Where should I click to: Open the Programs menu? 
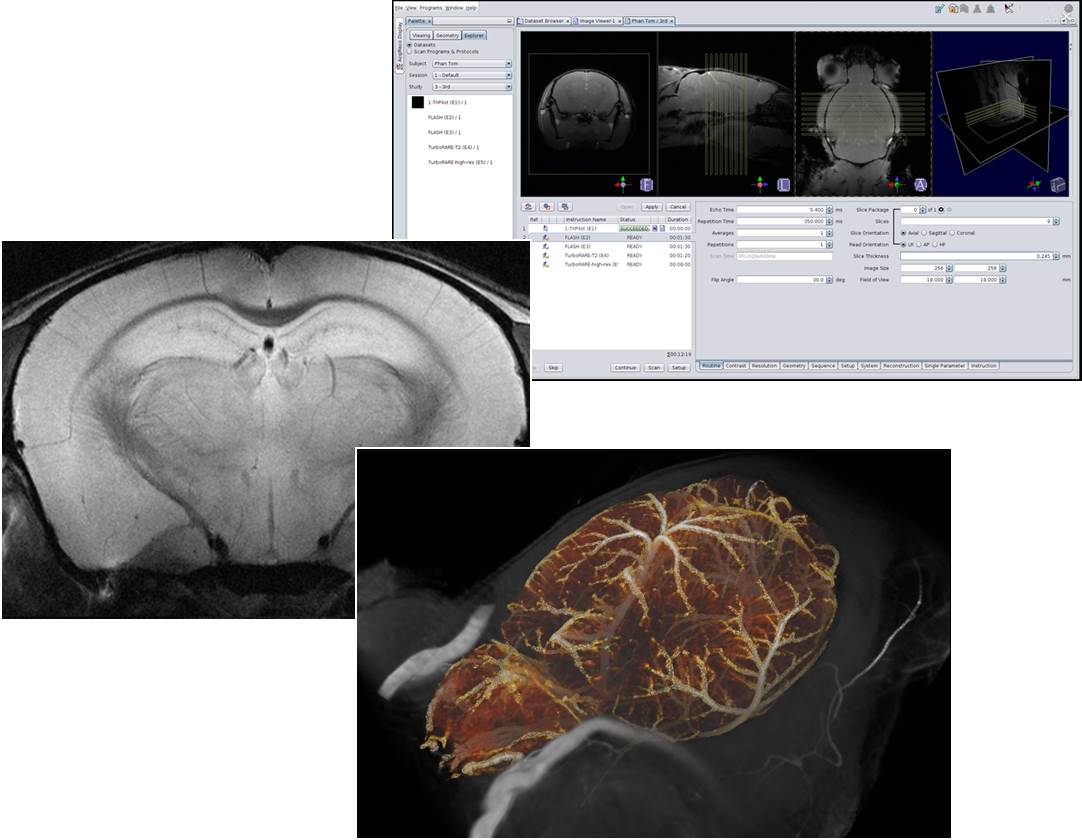(x=430, y=7)
